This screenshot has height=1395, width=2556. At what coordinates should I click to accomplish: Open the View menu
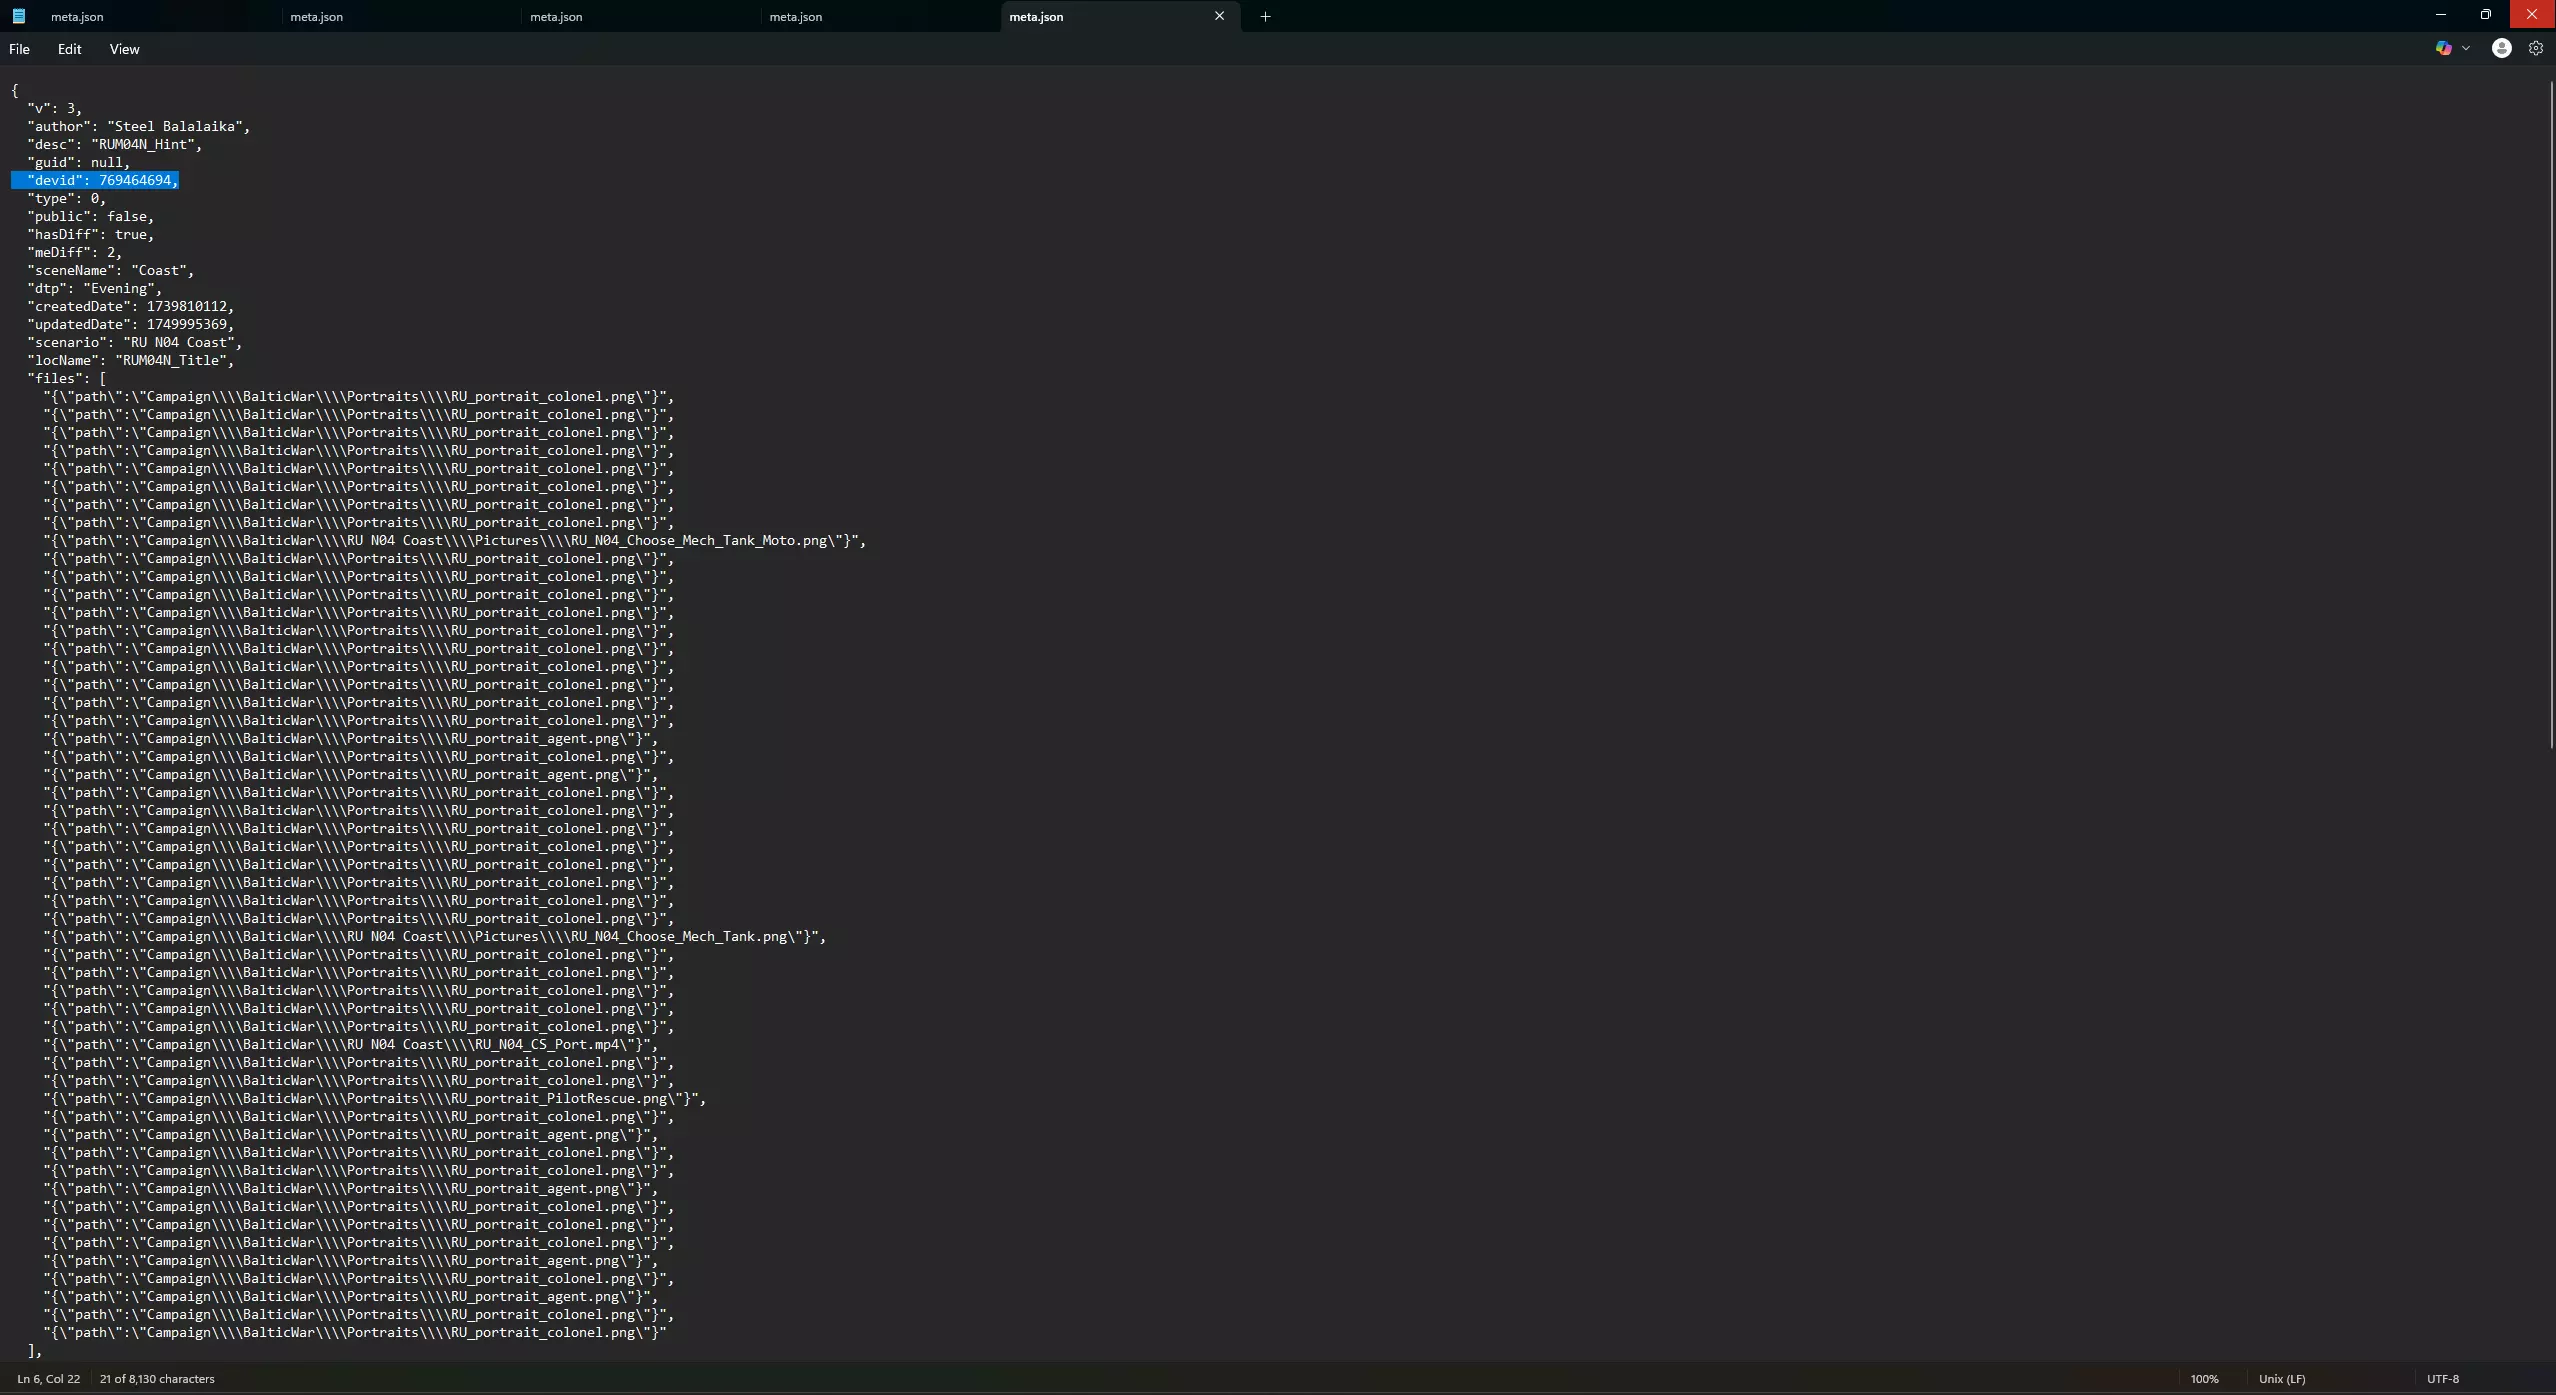(x=124, y=49)
